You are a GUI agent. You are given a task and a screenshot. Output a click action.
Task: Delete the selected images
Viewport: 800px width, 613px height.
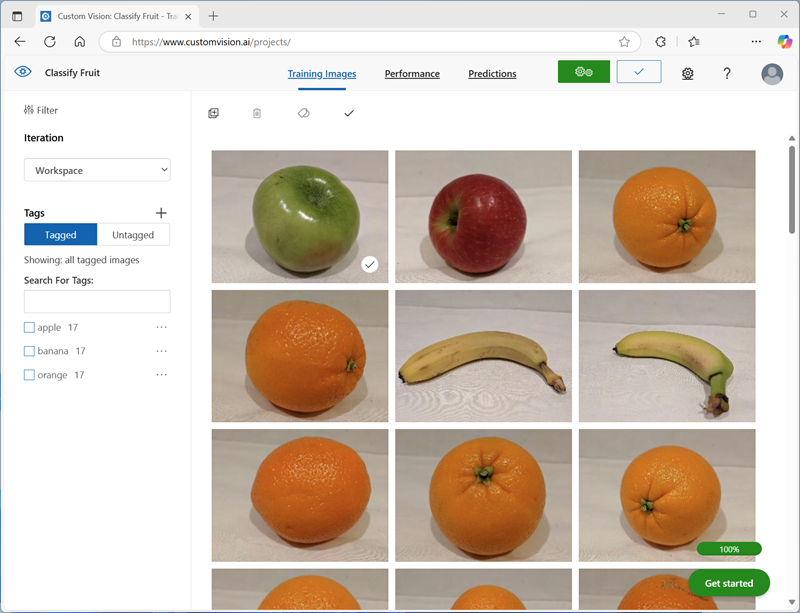click(257, 113)
